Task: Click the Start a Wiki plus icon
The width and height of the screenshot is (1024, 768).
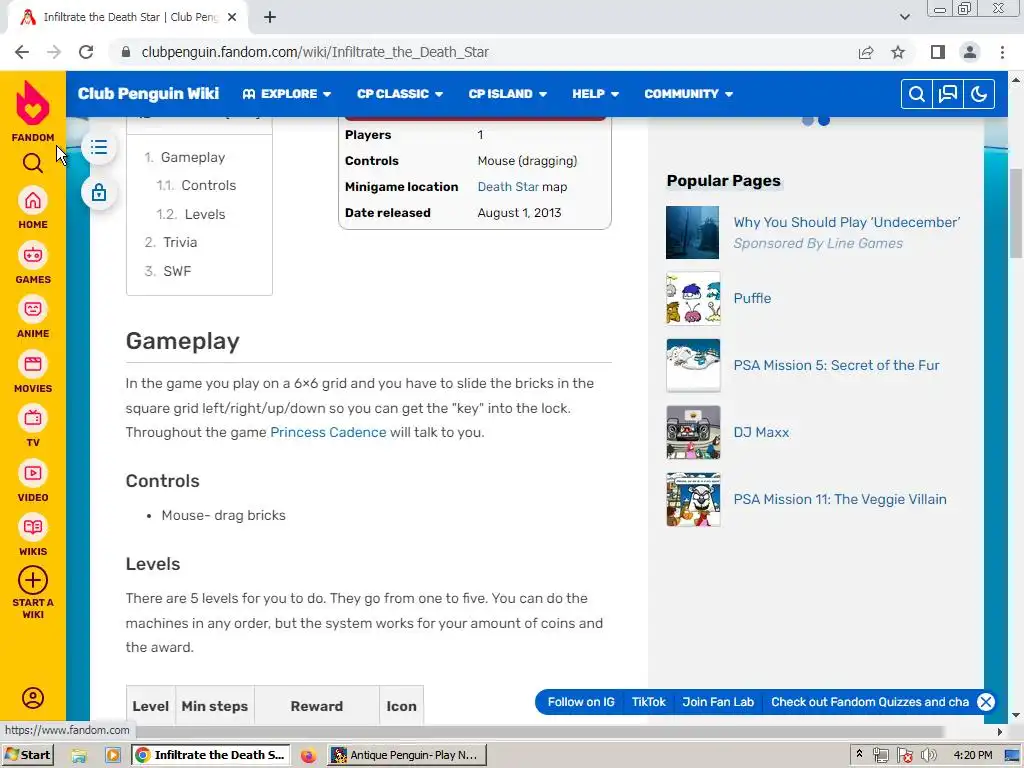Action: click(33, 580)
